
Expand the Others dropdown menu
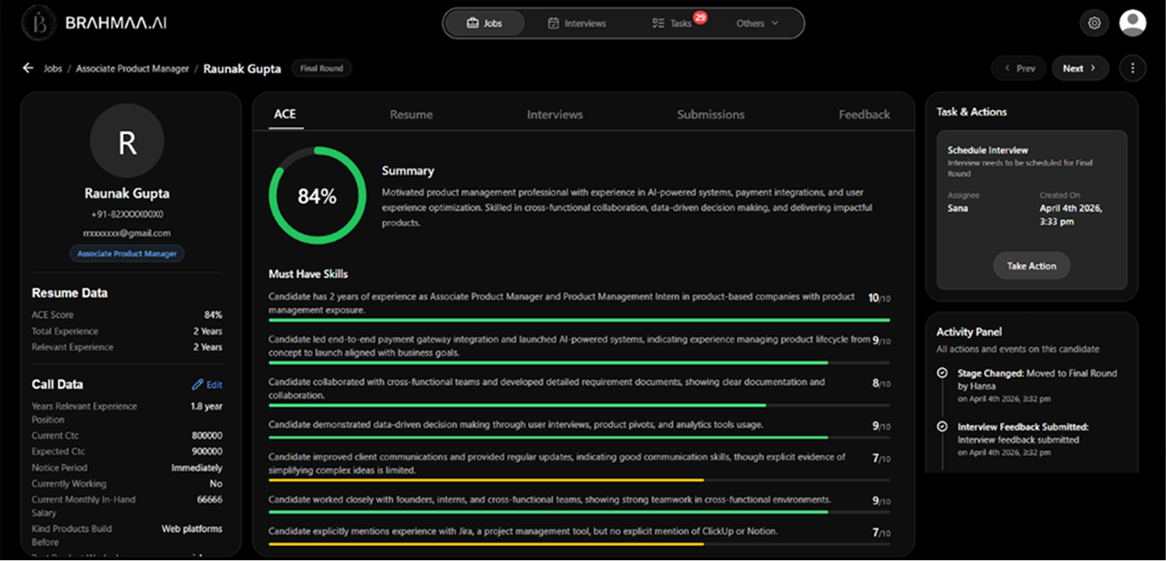click(758, 23)
